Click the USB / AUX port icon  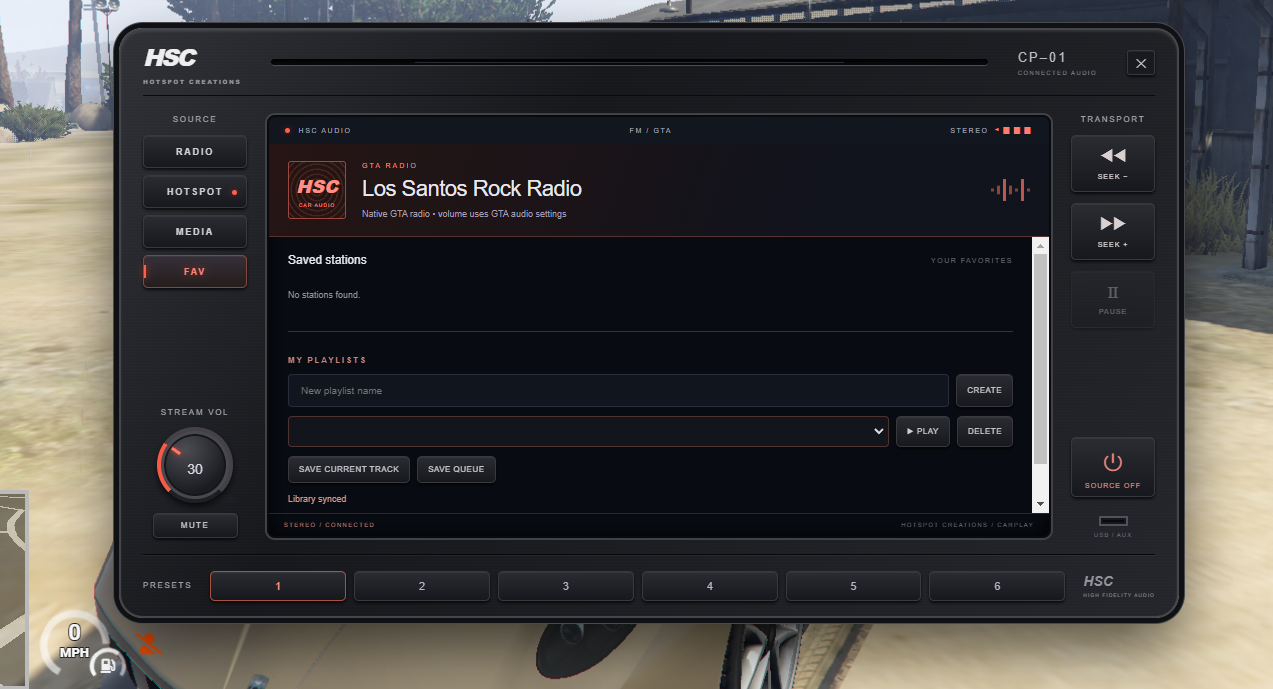pos(1113,521)
